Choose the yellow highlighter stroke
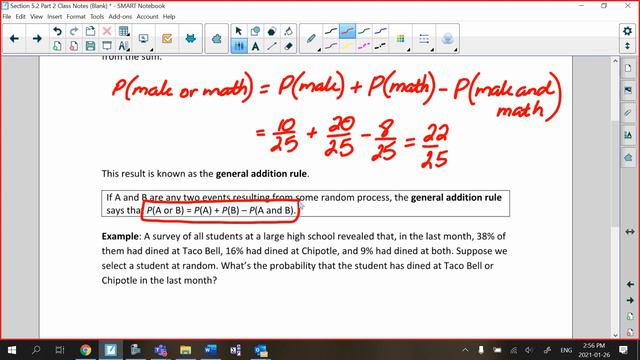 [x=347, y=46]
